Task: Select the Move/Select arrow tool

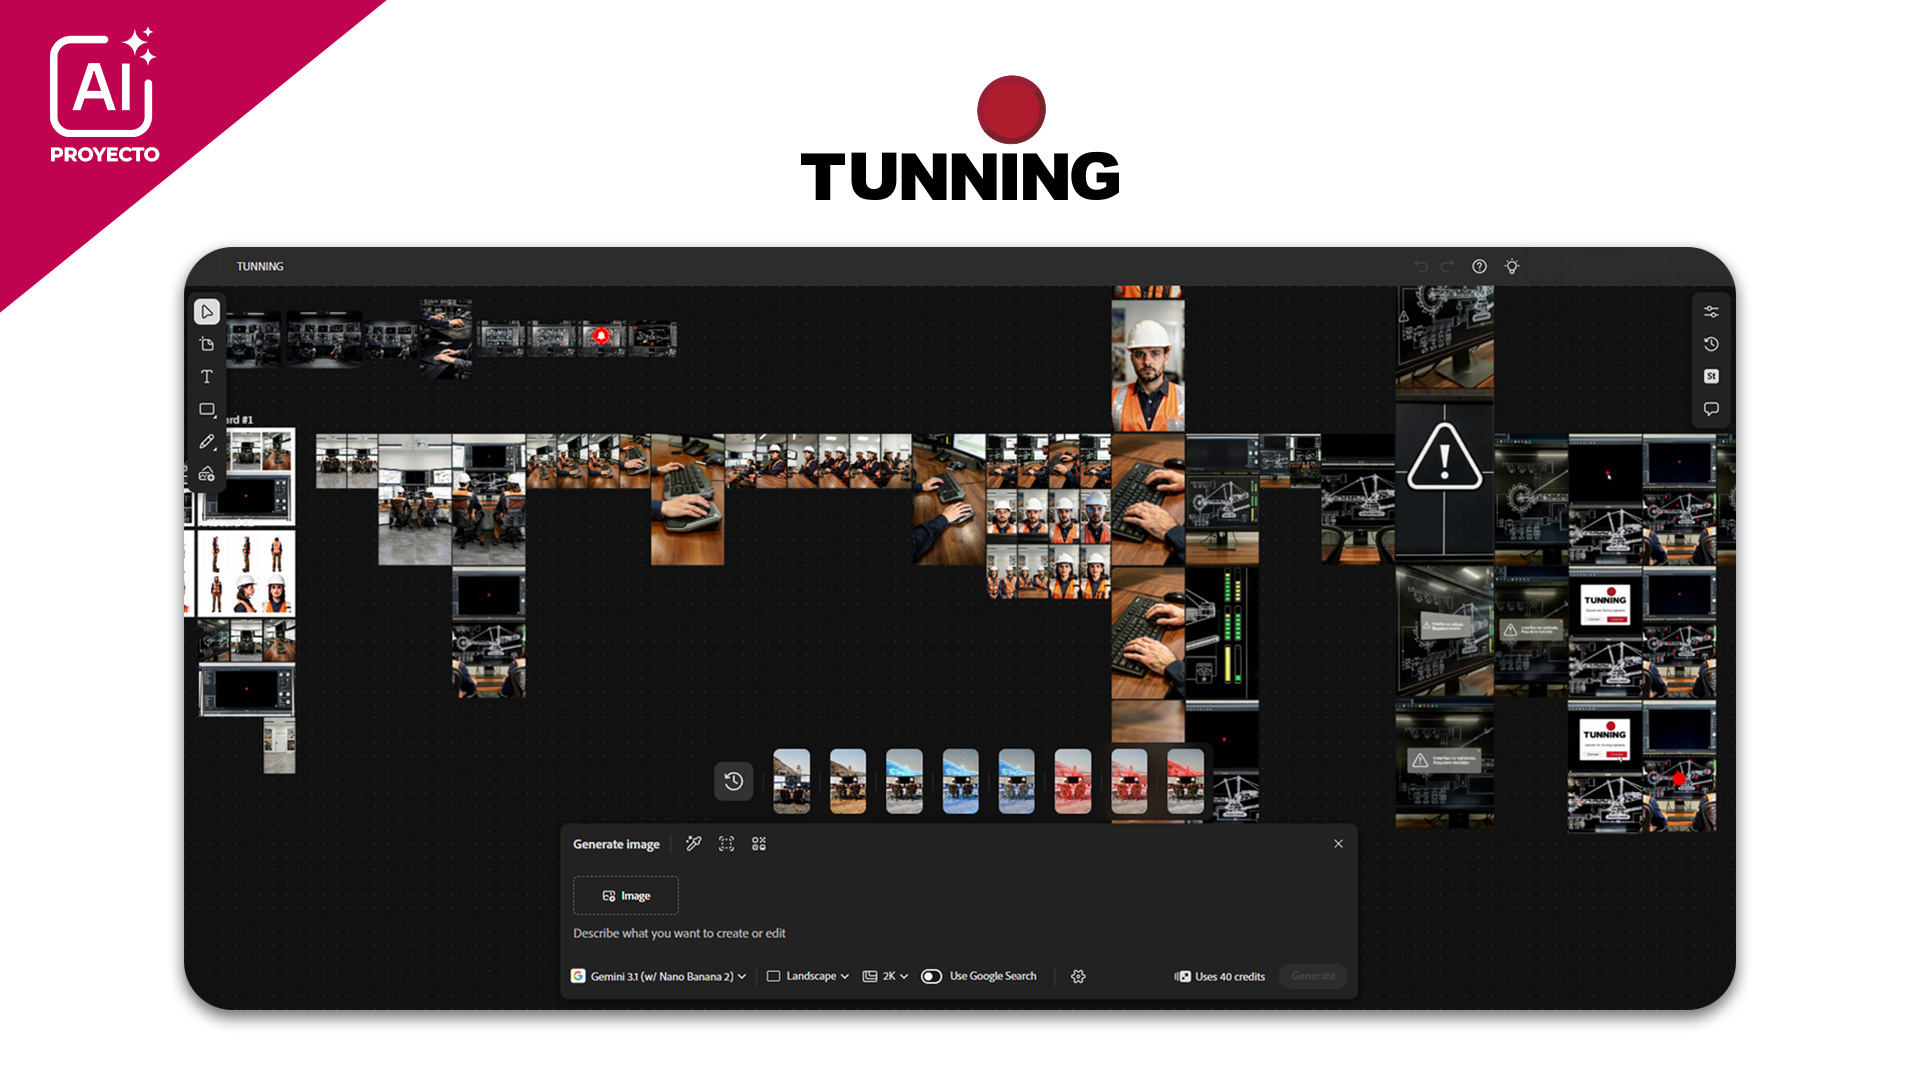Action: [x=207, y=312]
